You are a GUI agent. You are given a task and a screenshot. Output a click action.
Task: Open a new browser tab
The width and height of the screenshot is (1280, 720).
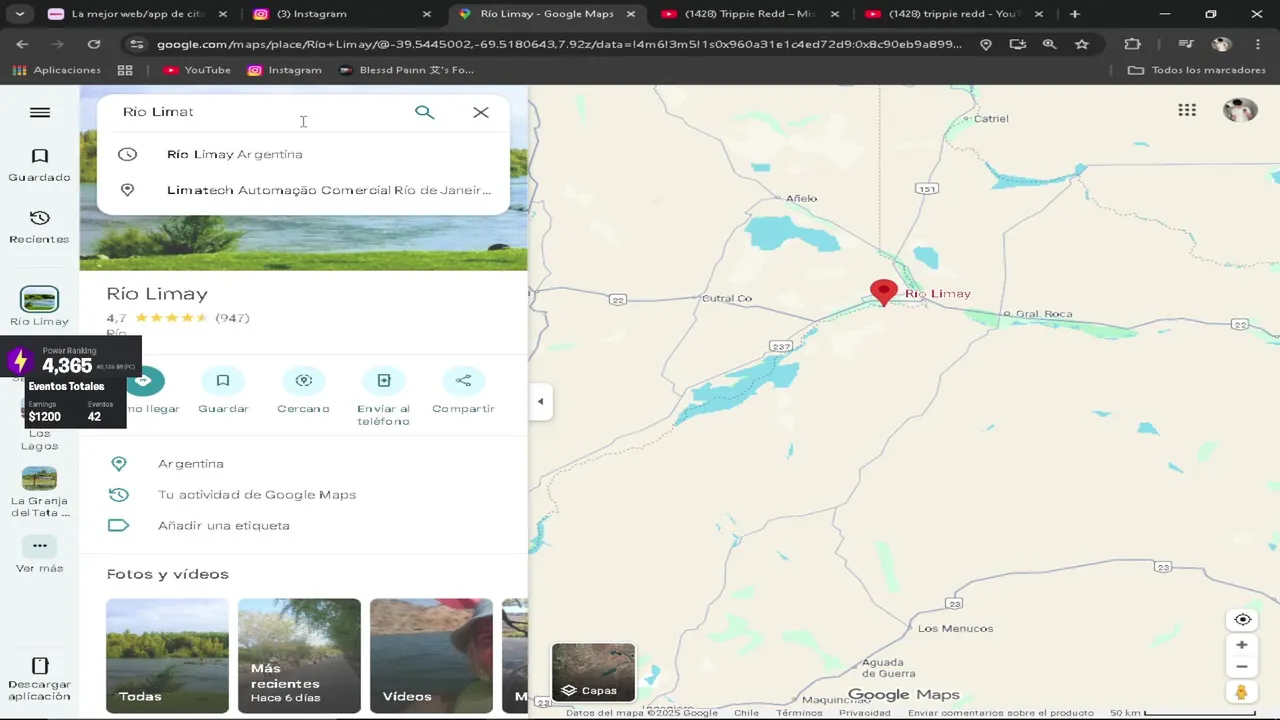point(1075,14)
